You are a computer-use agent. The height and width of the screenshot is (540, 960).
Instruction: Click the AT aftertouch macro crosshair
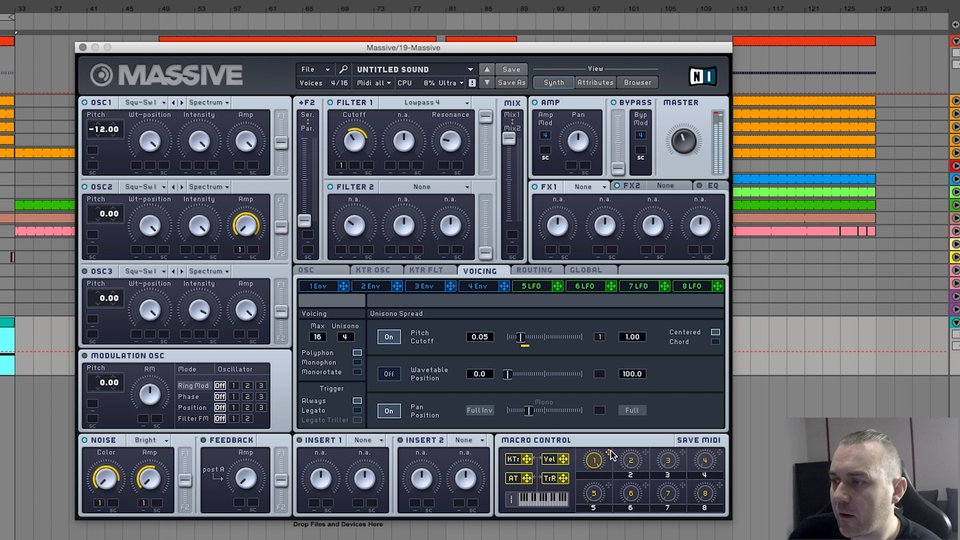click(527, 478)
